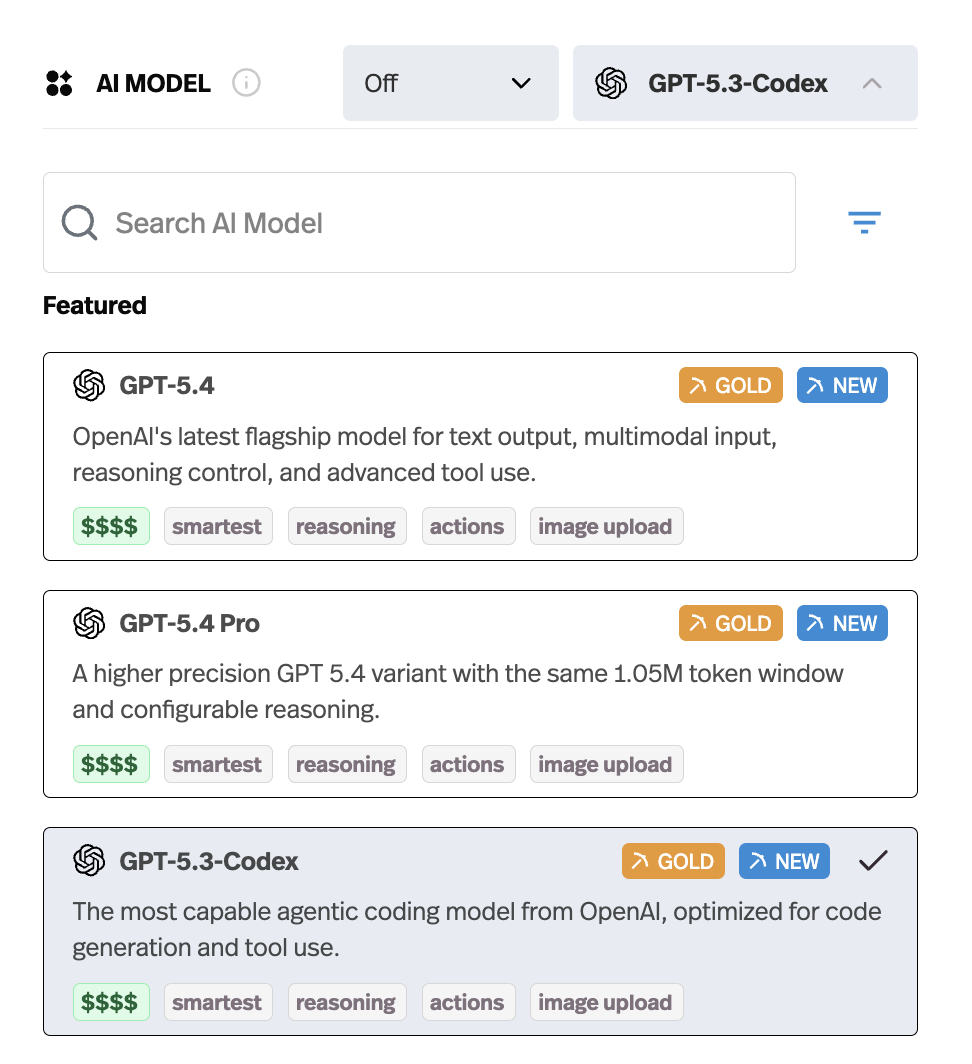Click the magnifying glass in the search bar

(x=79, y=222)
